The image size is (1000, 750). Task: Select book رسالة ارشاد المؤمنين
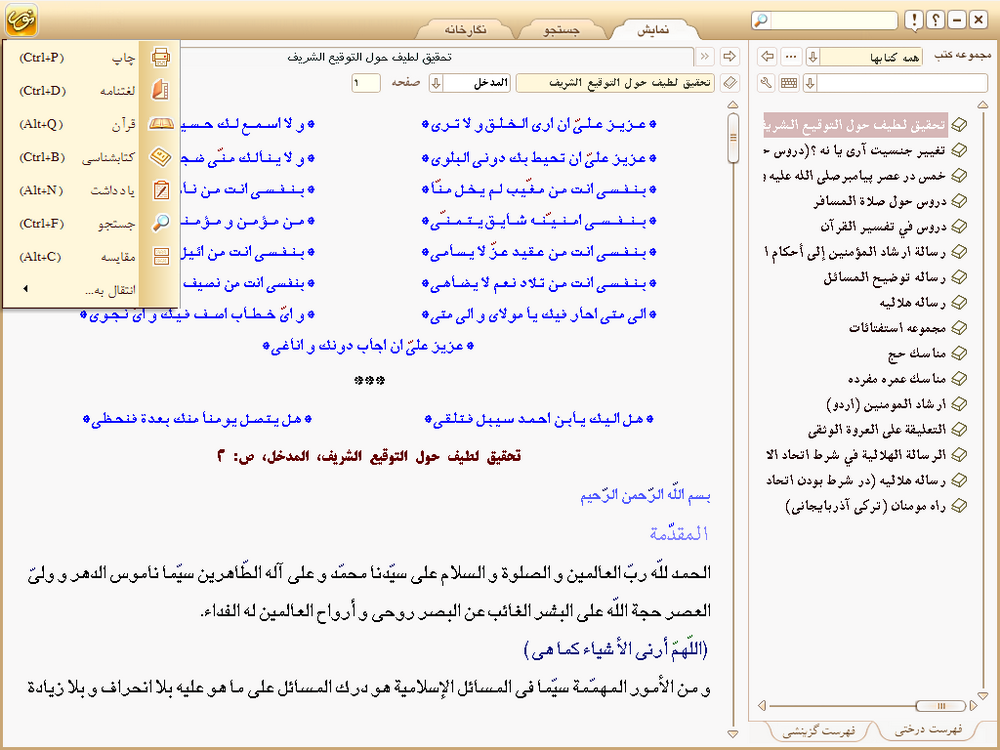click(x=855, y=253)
